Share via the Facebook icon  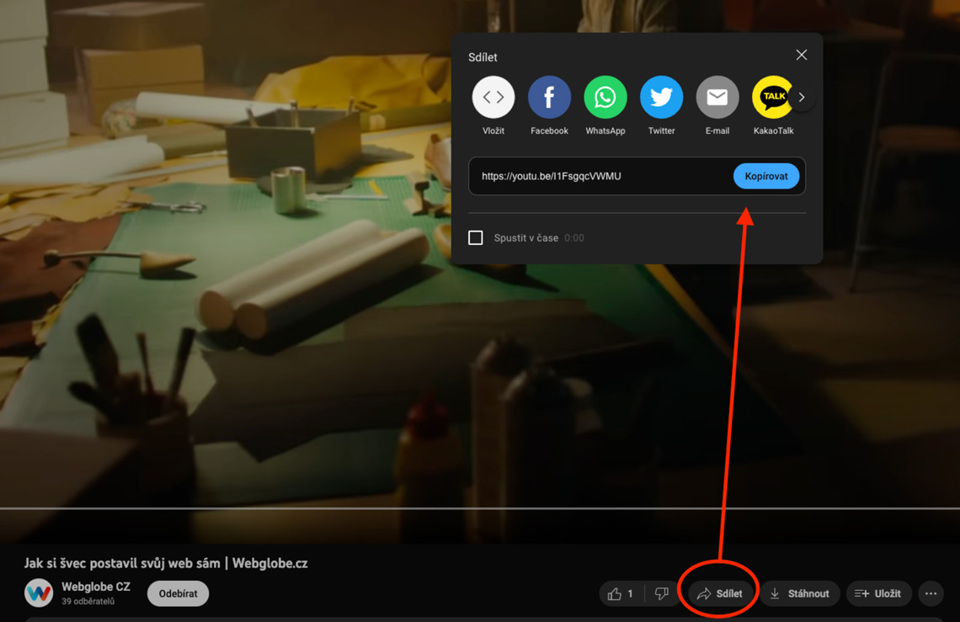(549, 97)
